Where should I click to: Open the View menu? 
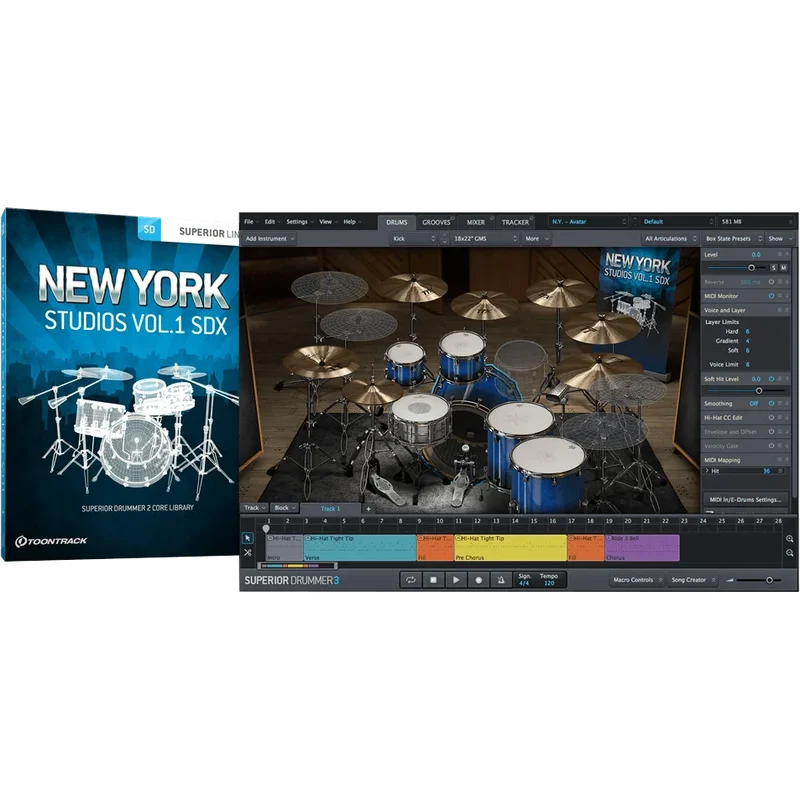[328, 222]
